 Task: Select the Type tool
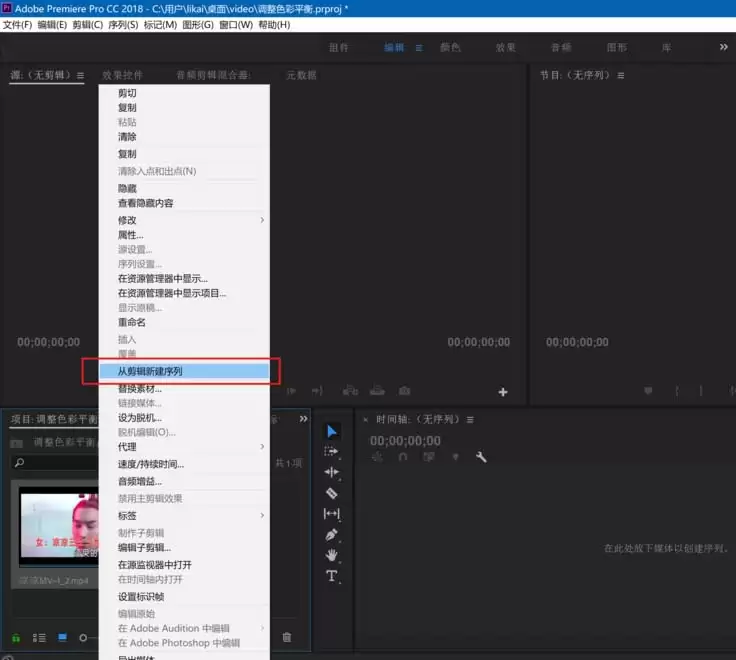[332, 576]
